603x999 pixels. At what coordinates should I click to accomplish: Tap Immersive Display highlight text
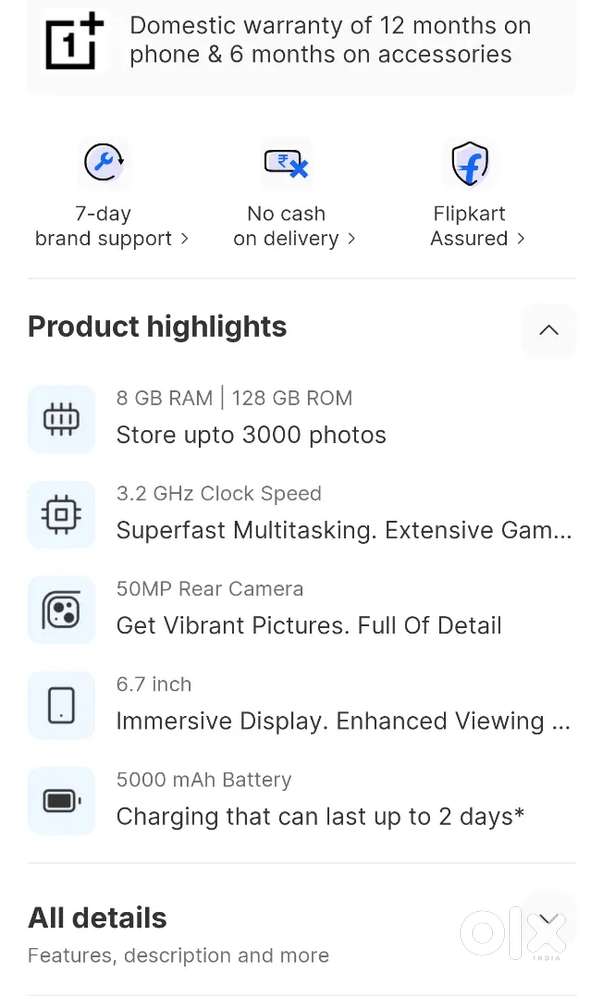tap(343, 721)
